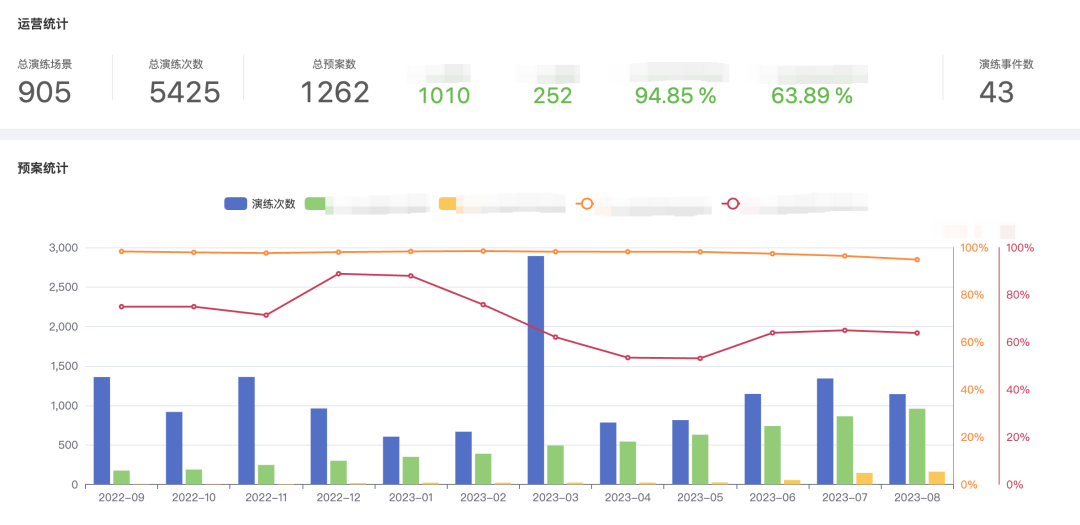Click the tall blue bar for 2023-03
The image size is (1080, 525).
(535, 370)
